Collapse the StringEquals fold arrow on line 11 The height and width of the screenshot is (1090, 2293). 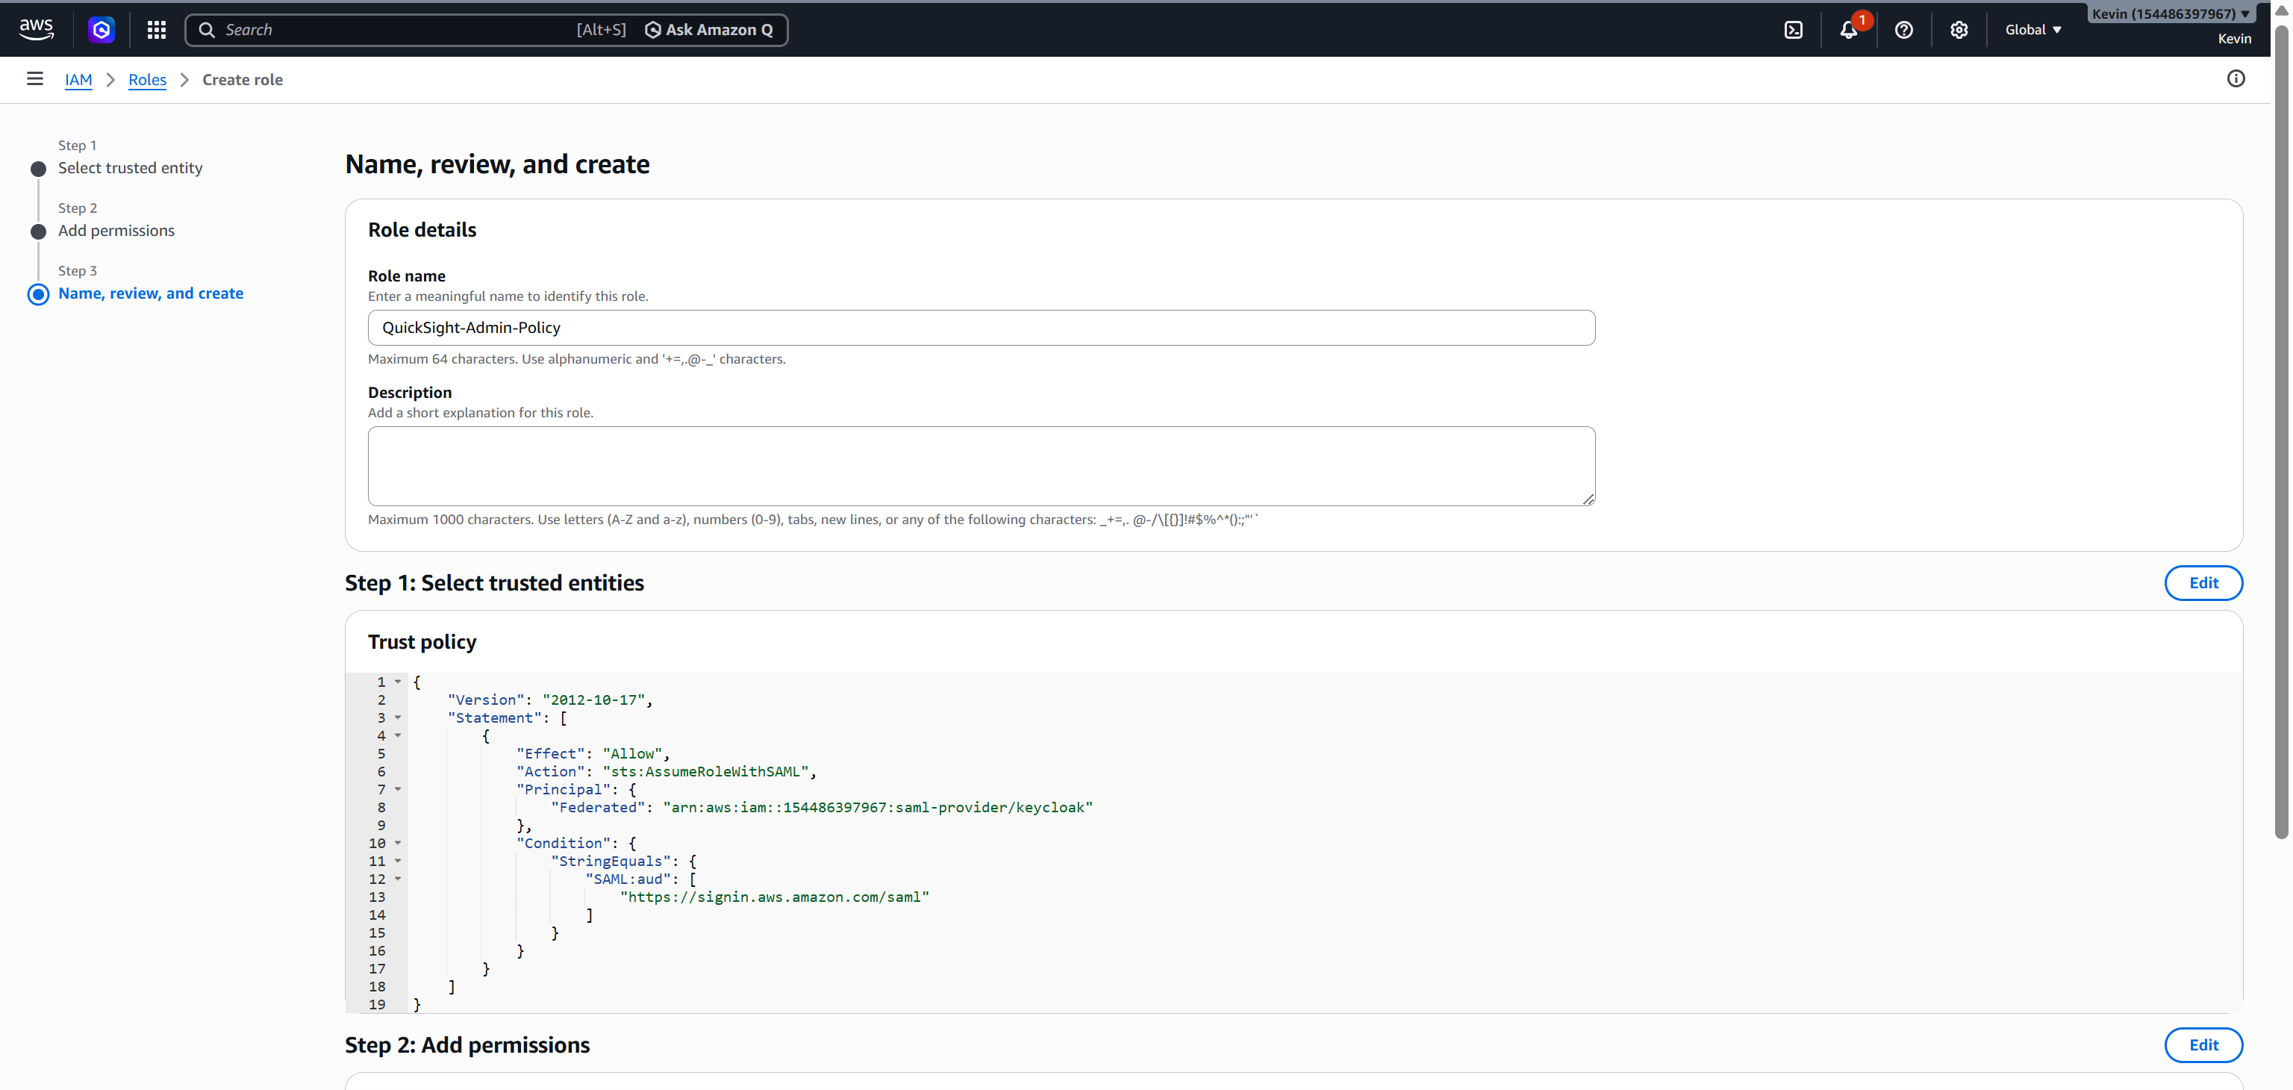click(x=398, y=861)
